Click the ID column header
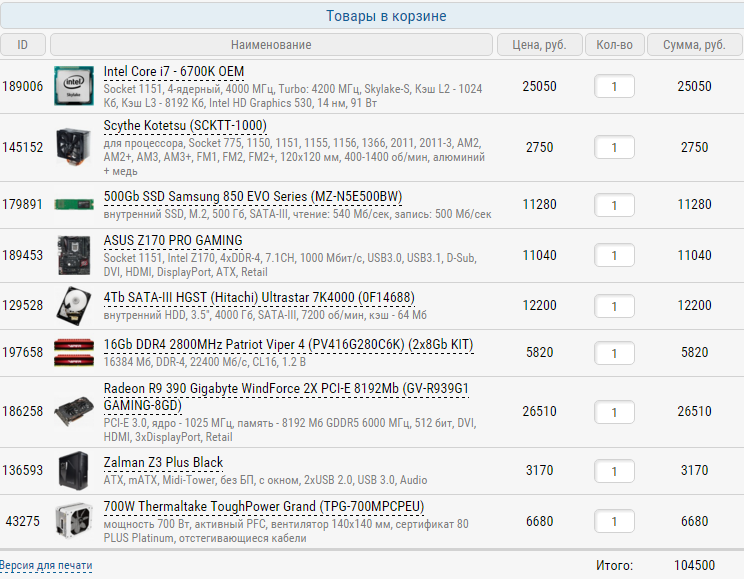Viewport: 744px width, 579px height. tap(23, 45)
